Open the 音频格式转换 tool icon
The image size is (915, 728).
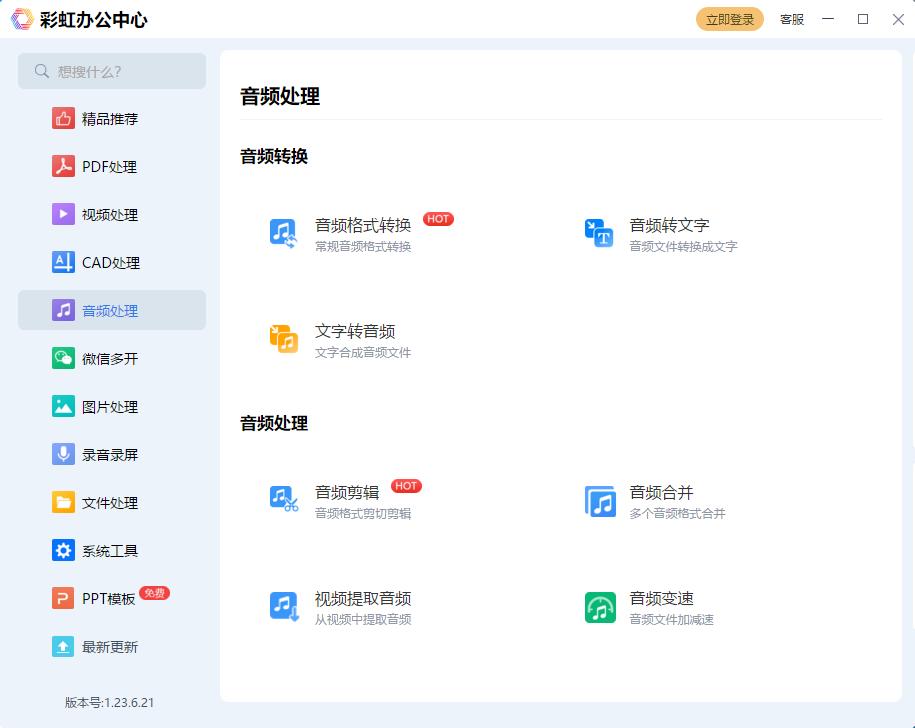click(283, 230)
